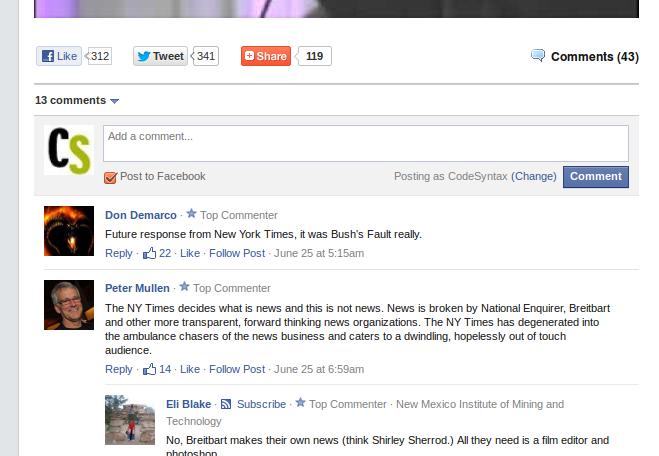The width and height of the screenshot is (659, 456).
Task: Open Eli Blake's profile thumbnail
Action: [x=130, y=420]
